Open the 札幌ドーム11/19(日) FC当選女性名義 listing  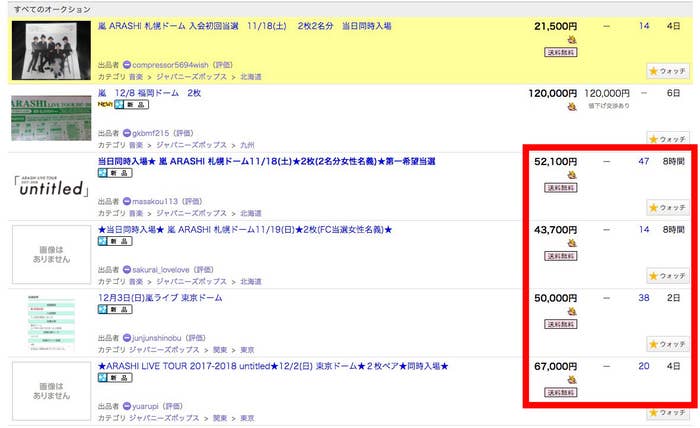[245, 229]
